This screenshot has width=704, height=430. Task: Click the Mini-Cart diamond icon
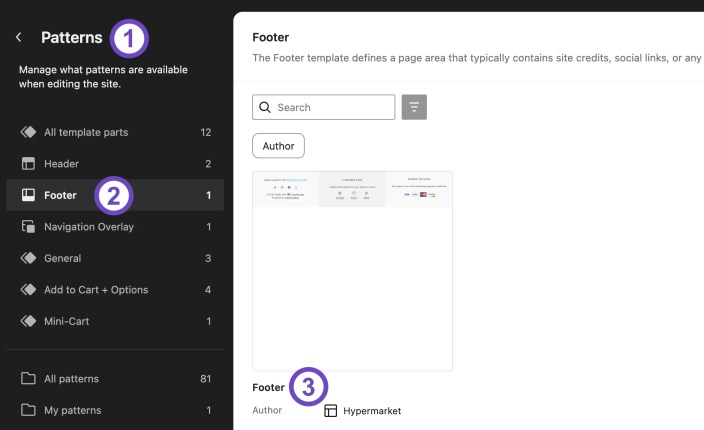(x=28, y=321)
